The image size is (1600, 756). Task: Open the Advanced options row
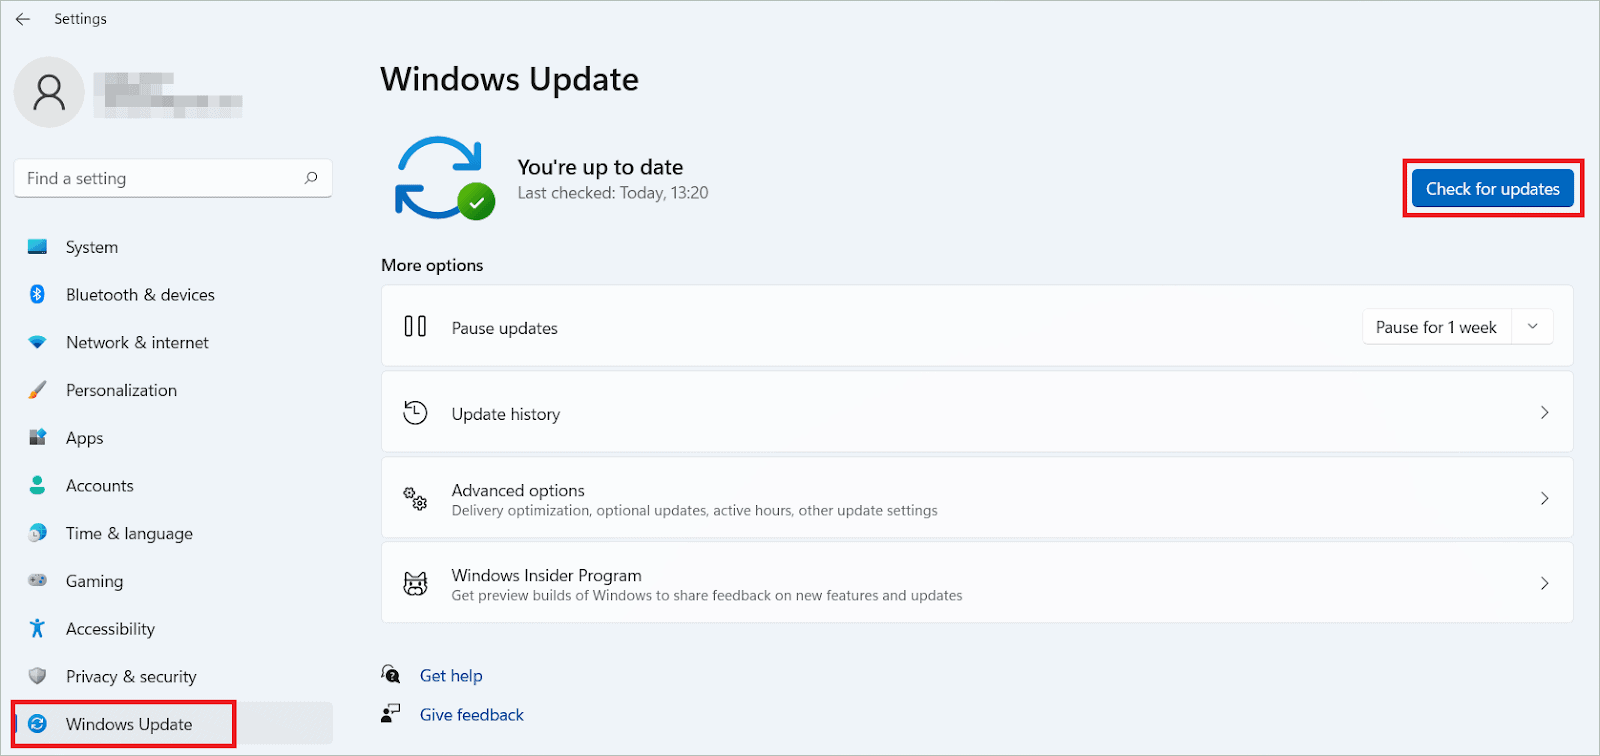(x=977, y=498)
